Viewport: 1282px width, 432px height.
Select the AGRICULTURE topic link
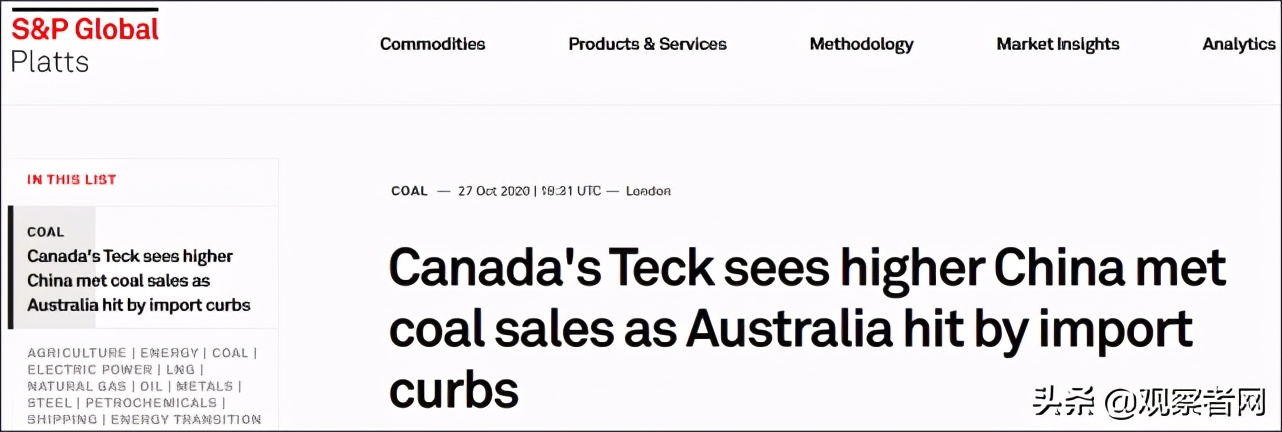[x=77, y=353]
